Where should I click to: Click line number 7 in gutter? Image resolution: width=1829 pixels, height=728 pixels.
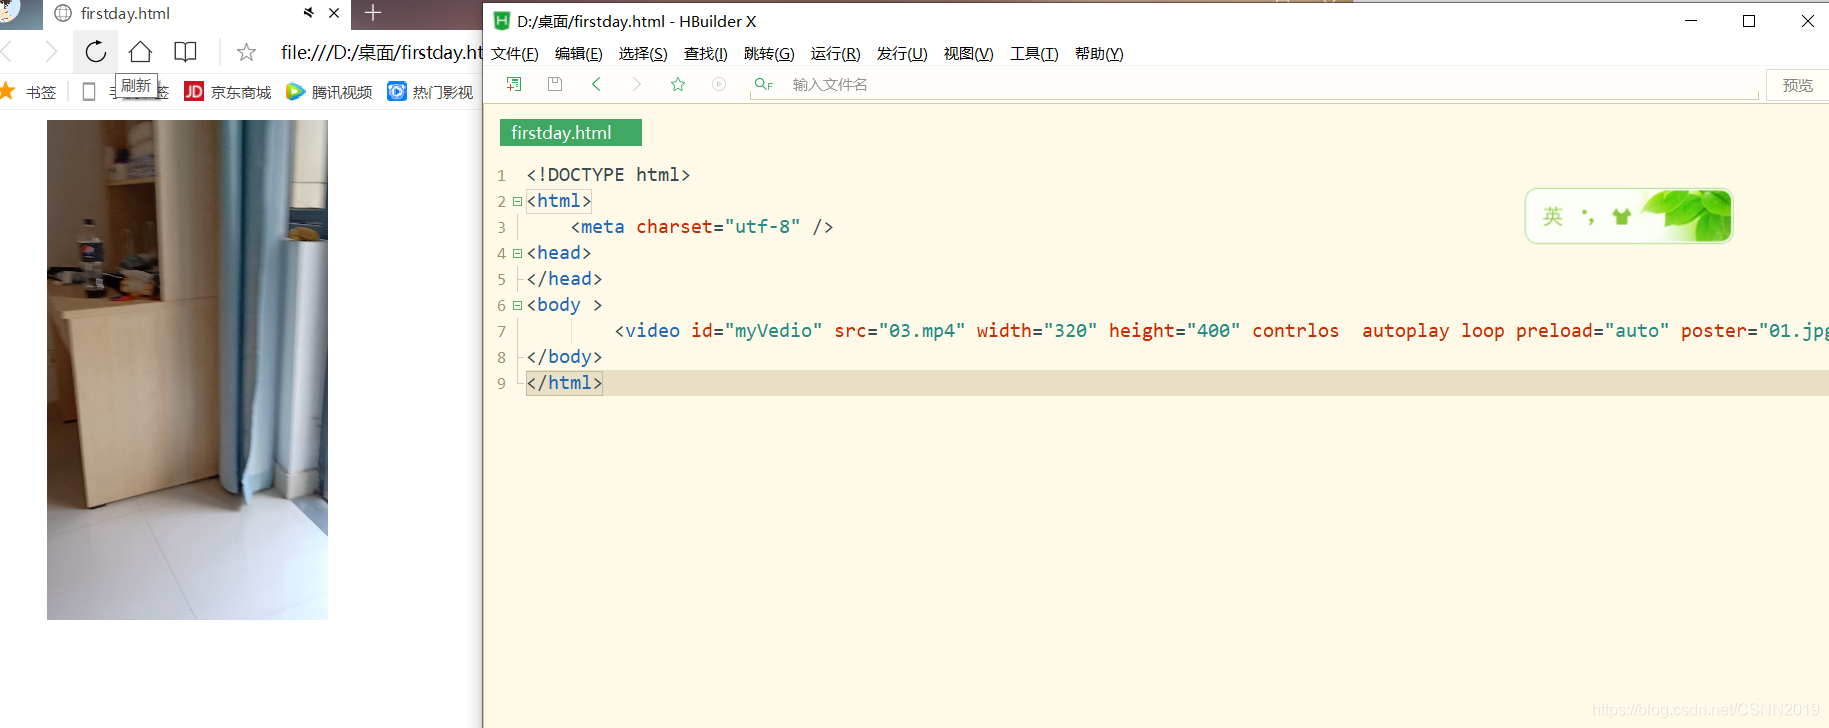[x=502, y=331]
